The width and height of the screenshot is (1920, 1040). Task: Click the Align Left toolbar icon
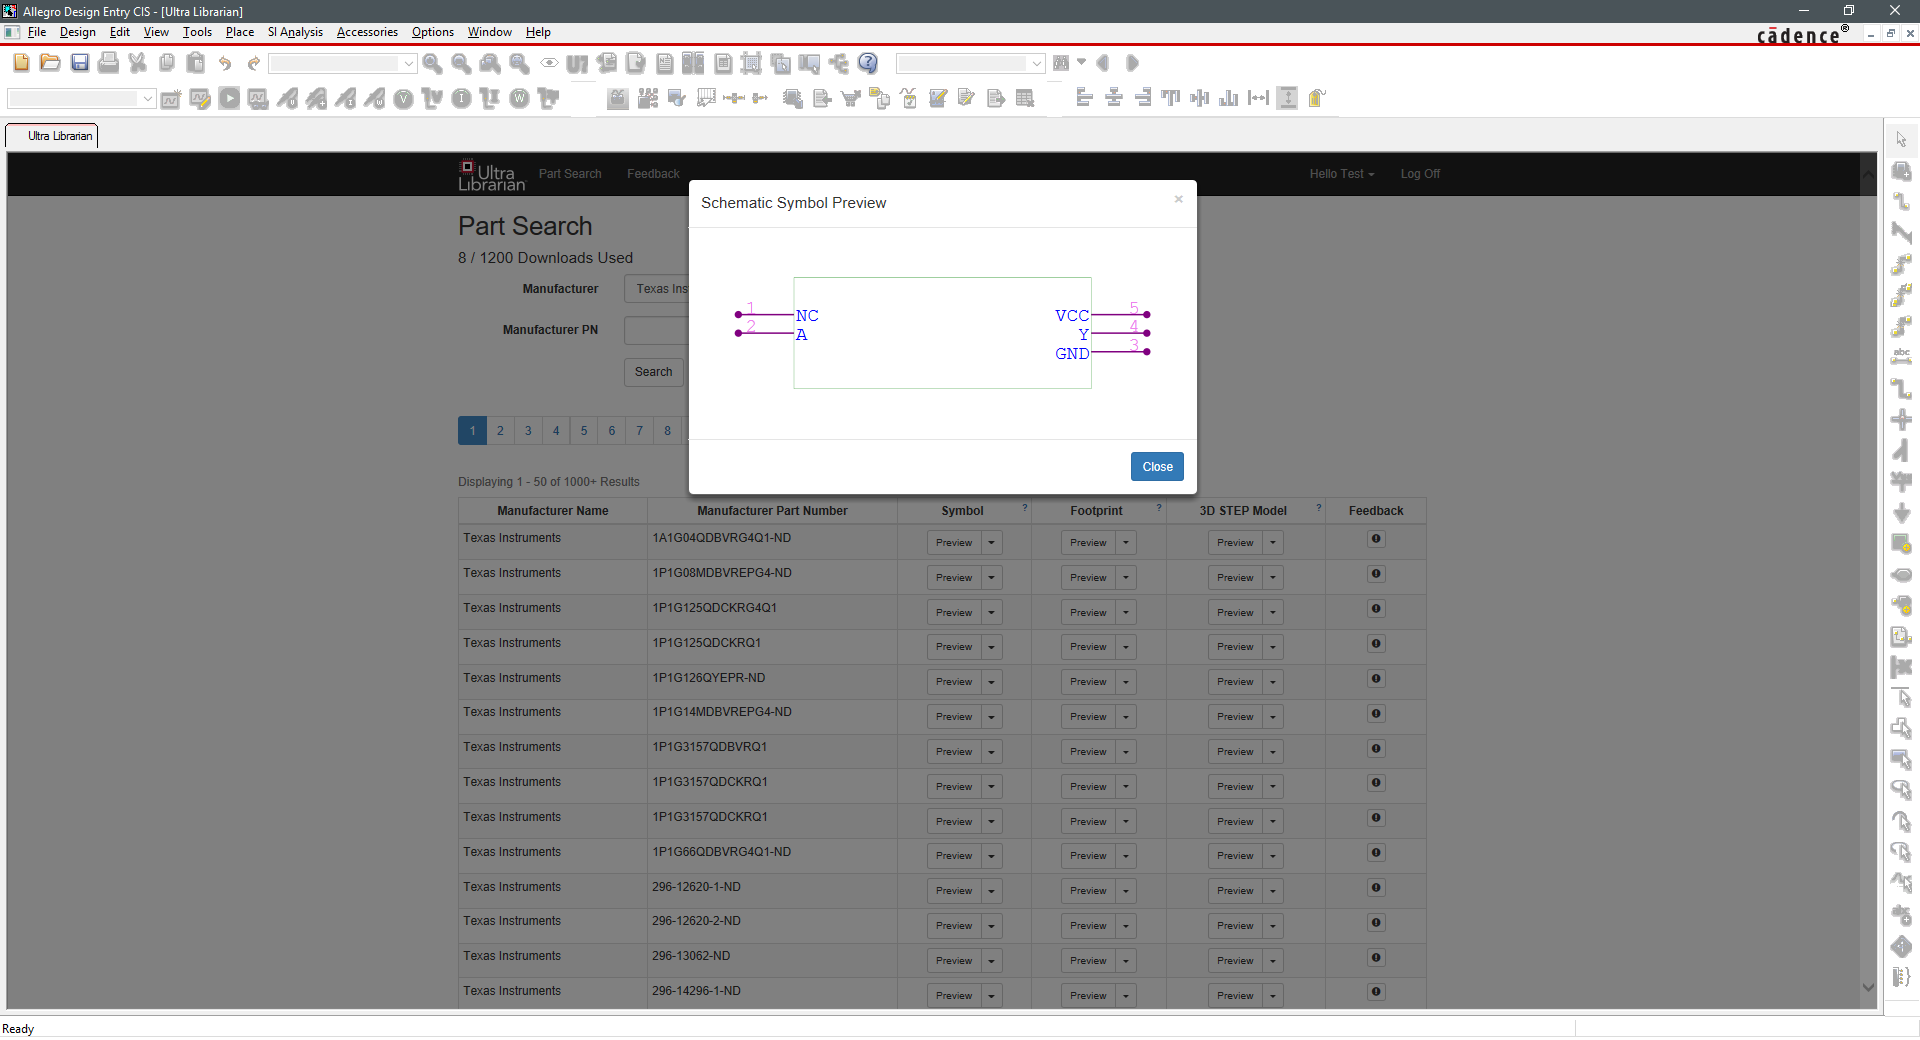point(1084,97)
